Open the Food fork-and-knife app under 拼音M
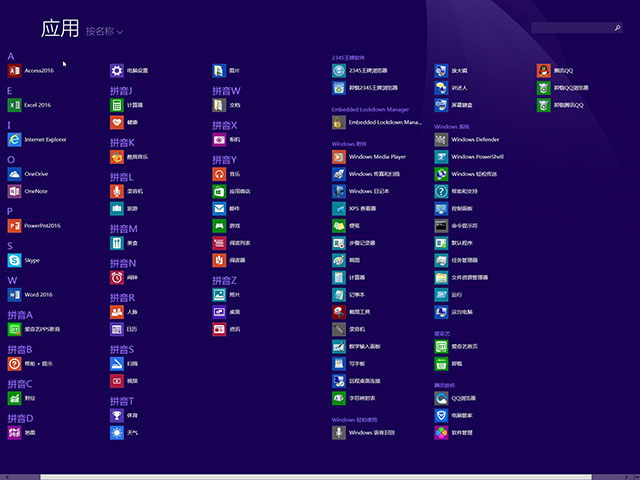 [124, 243]
